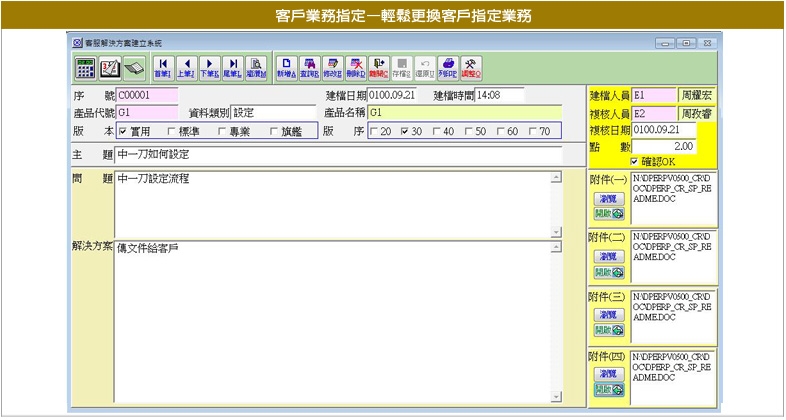
Task: Open the calculator icon in toolbar
Action: [85, 68]
